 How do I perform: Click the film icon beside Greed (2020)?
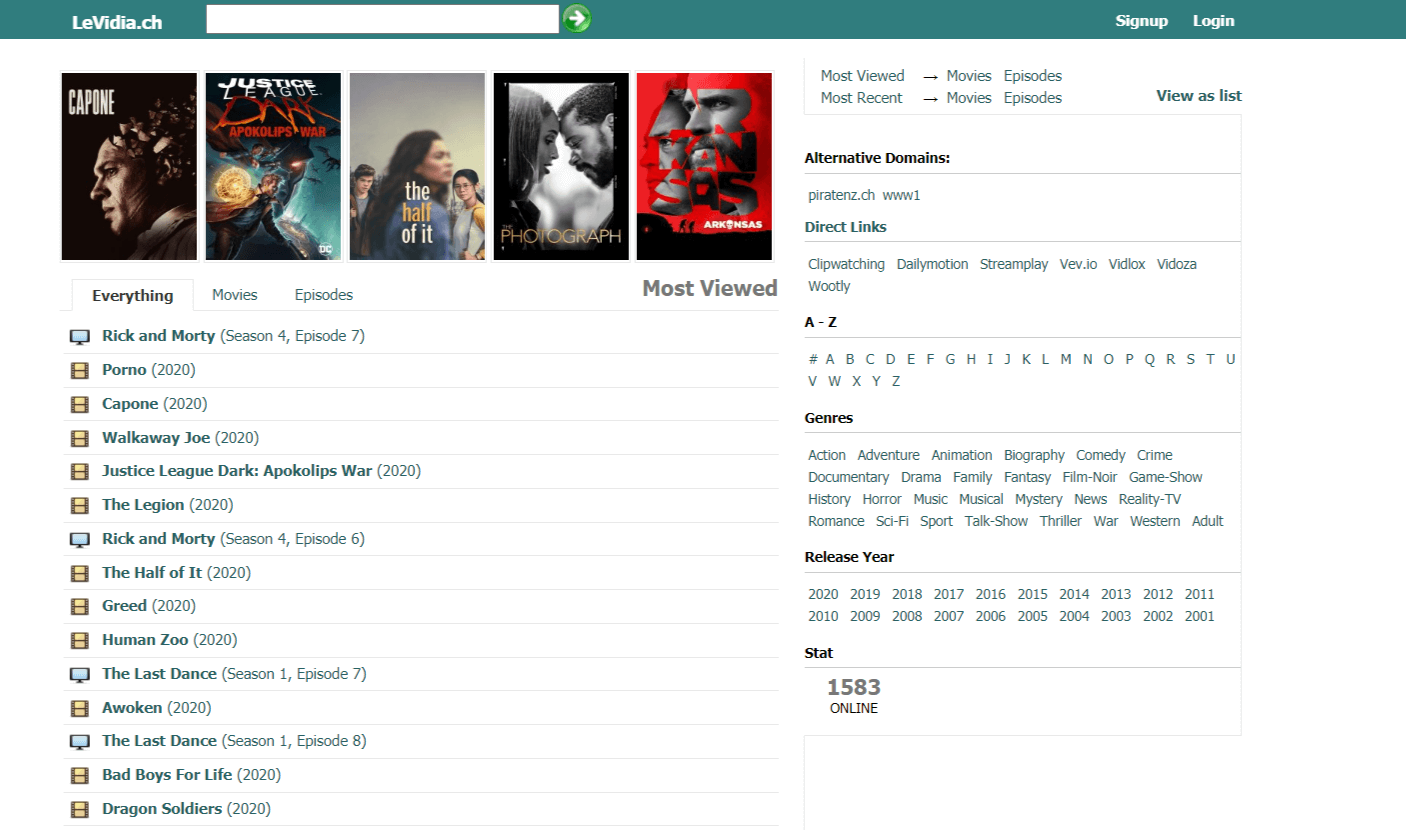[80, 607]
